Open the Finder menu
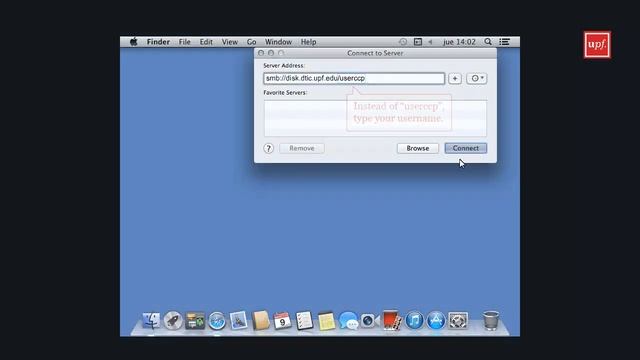 pyautogui.click(x=158, y=42)
